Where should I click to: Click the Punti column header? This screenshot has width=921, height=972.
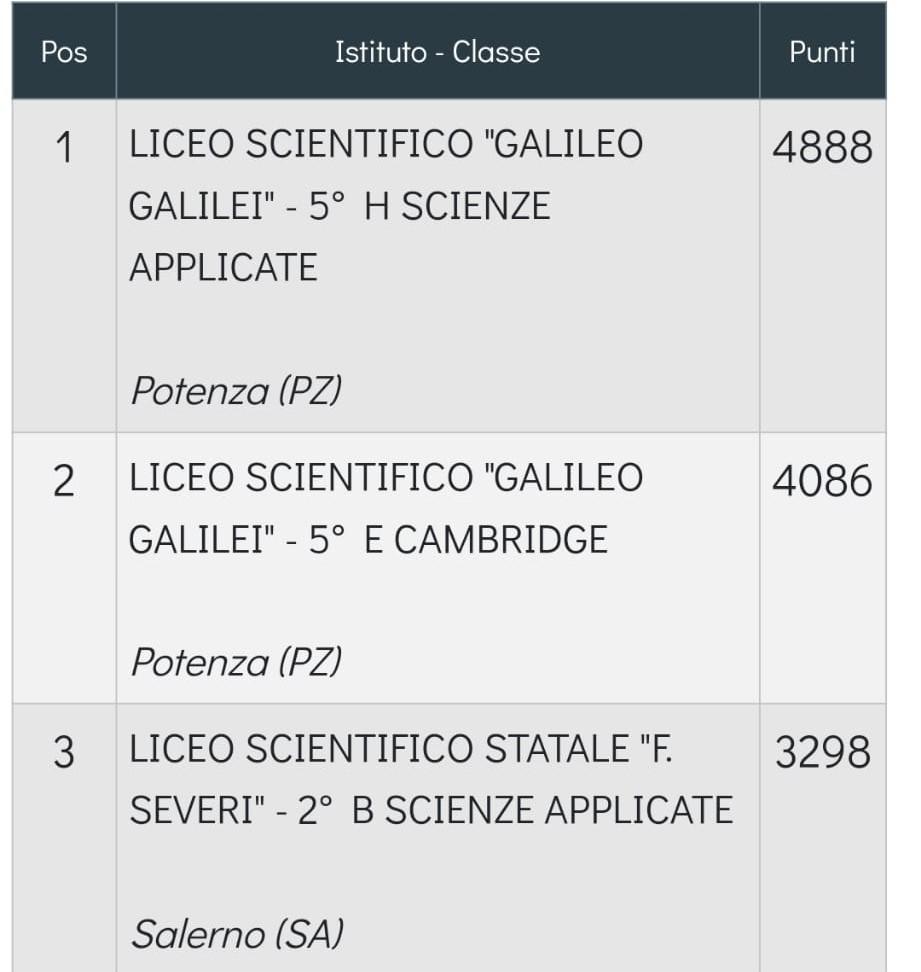(822, 51)
